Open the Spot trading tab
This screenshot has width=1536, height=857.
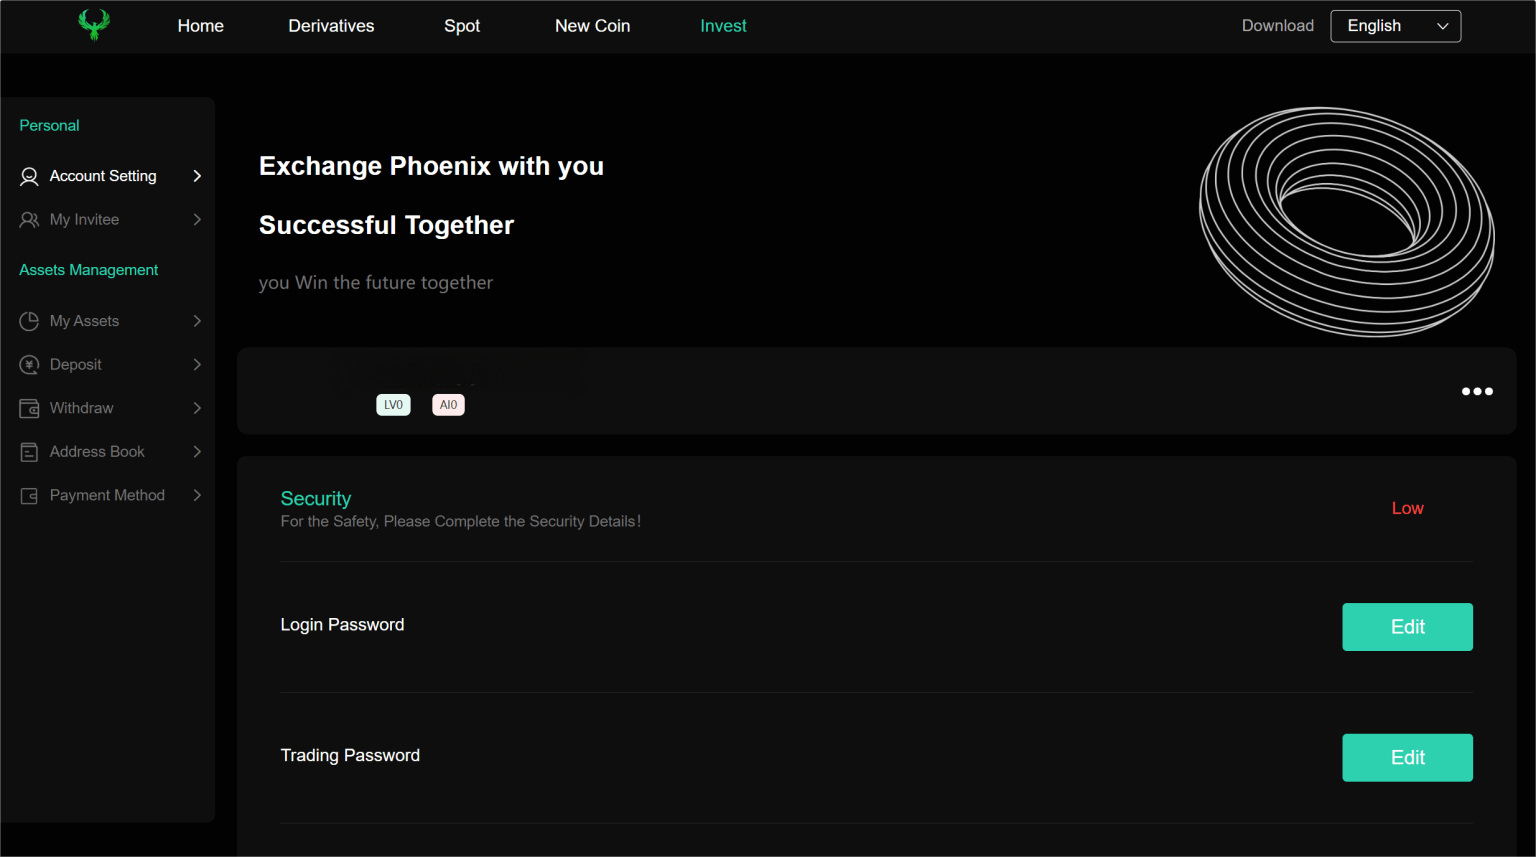pos(462,26)
